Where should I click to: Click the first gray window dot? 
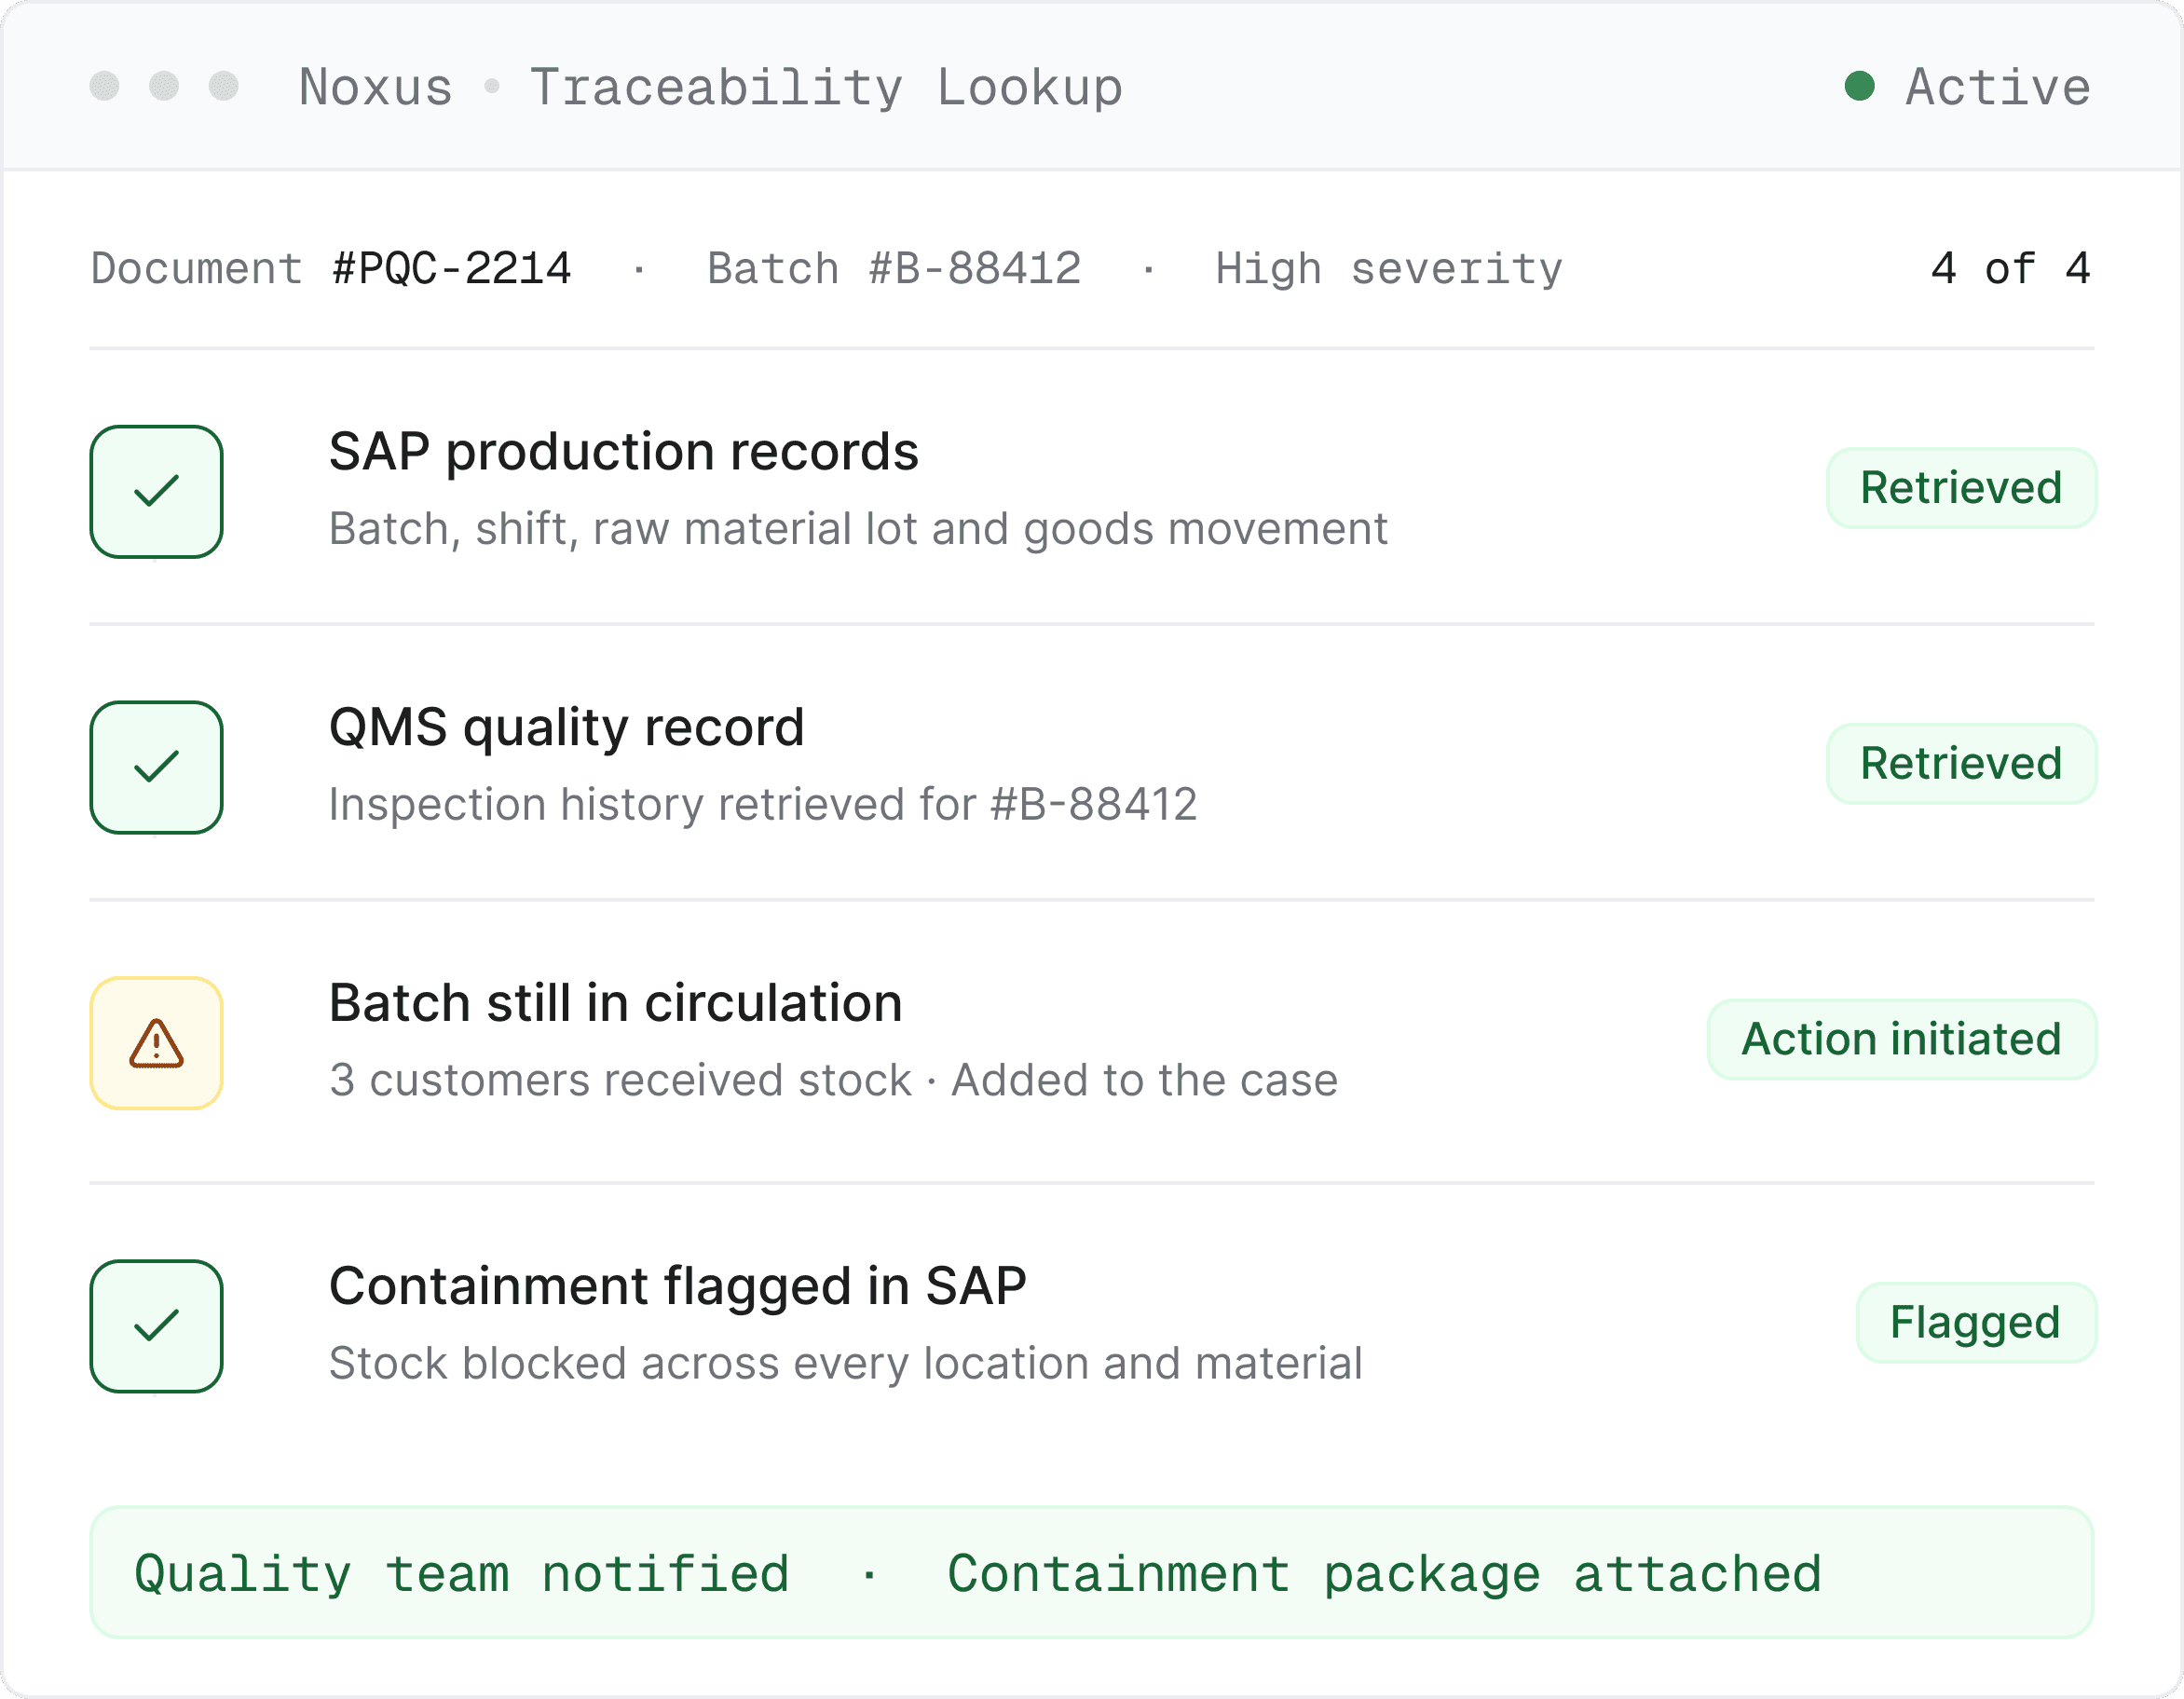(x=104, y=86)
